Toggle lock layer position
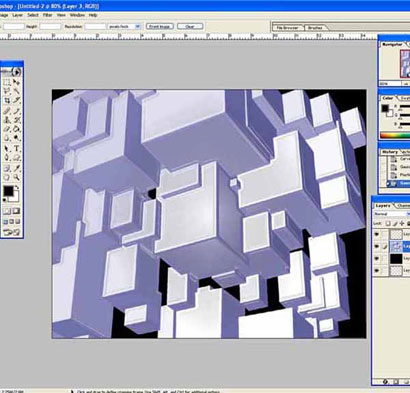 coord(402,223)
